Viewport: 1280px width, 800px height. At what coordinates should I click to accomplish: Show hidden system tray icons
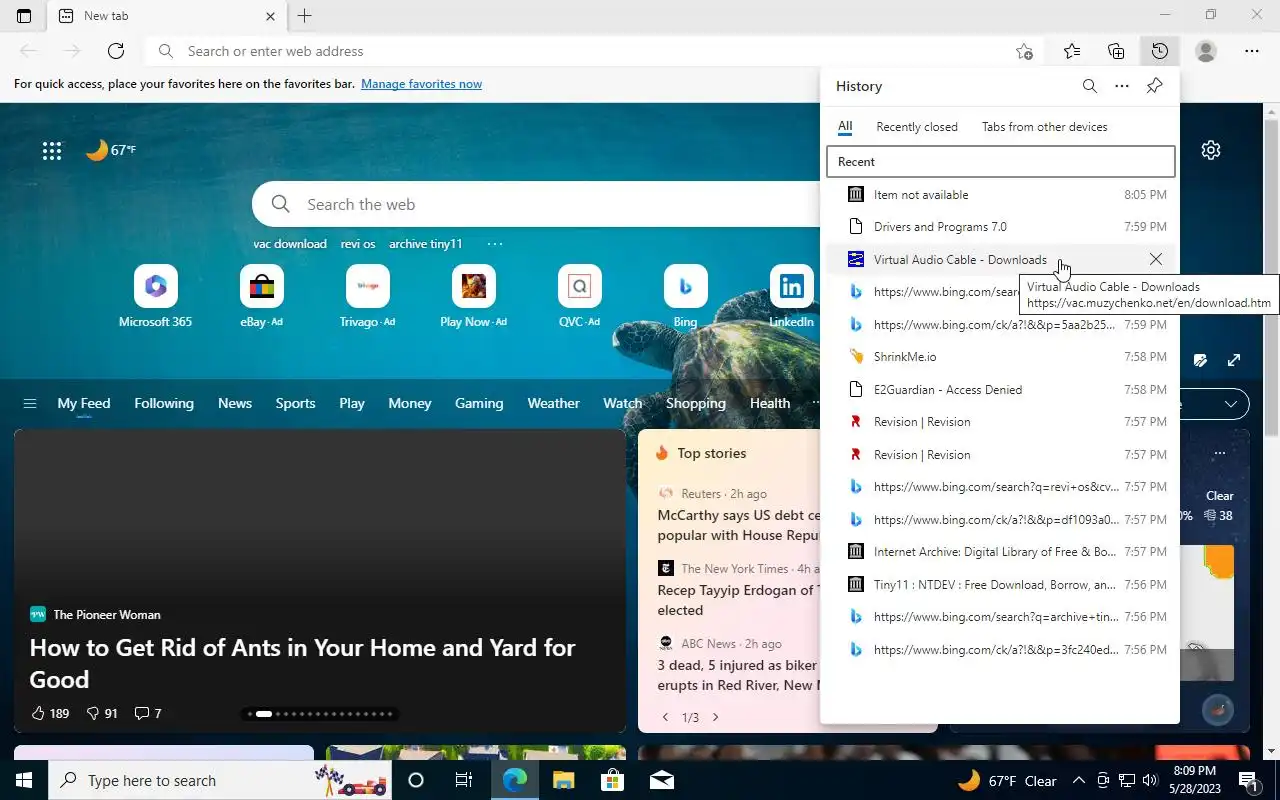(x=1078, y=781)
